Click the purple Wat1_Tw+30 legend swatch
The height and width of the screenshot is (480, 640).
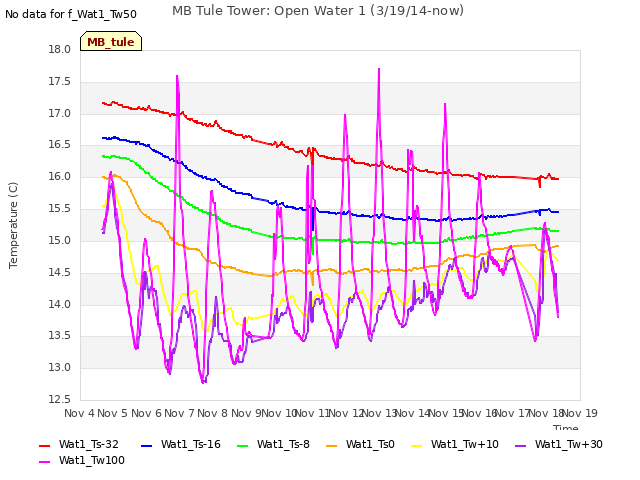[x=520, y=446]
